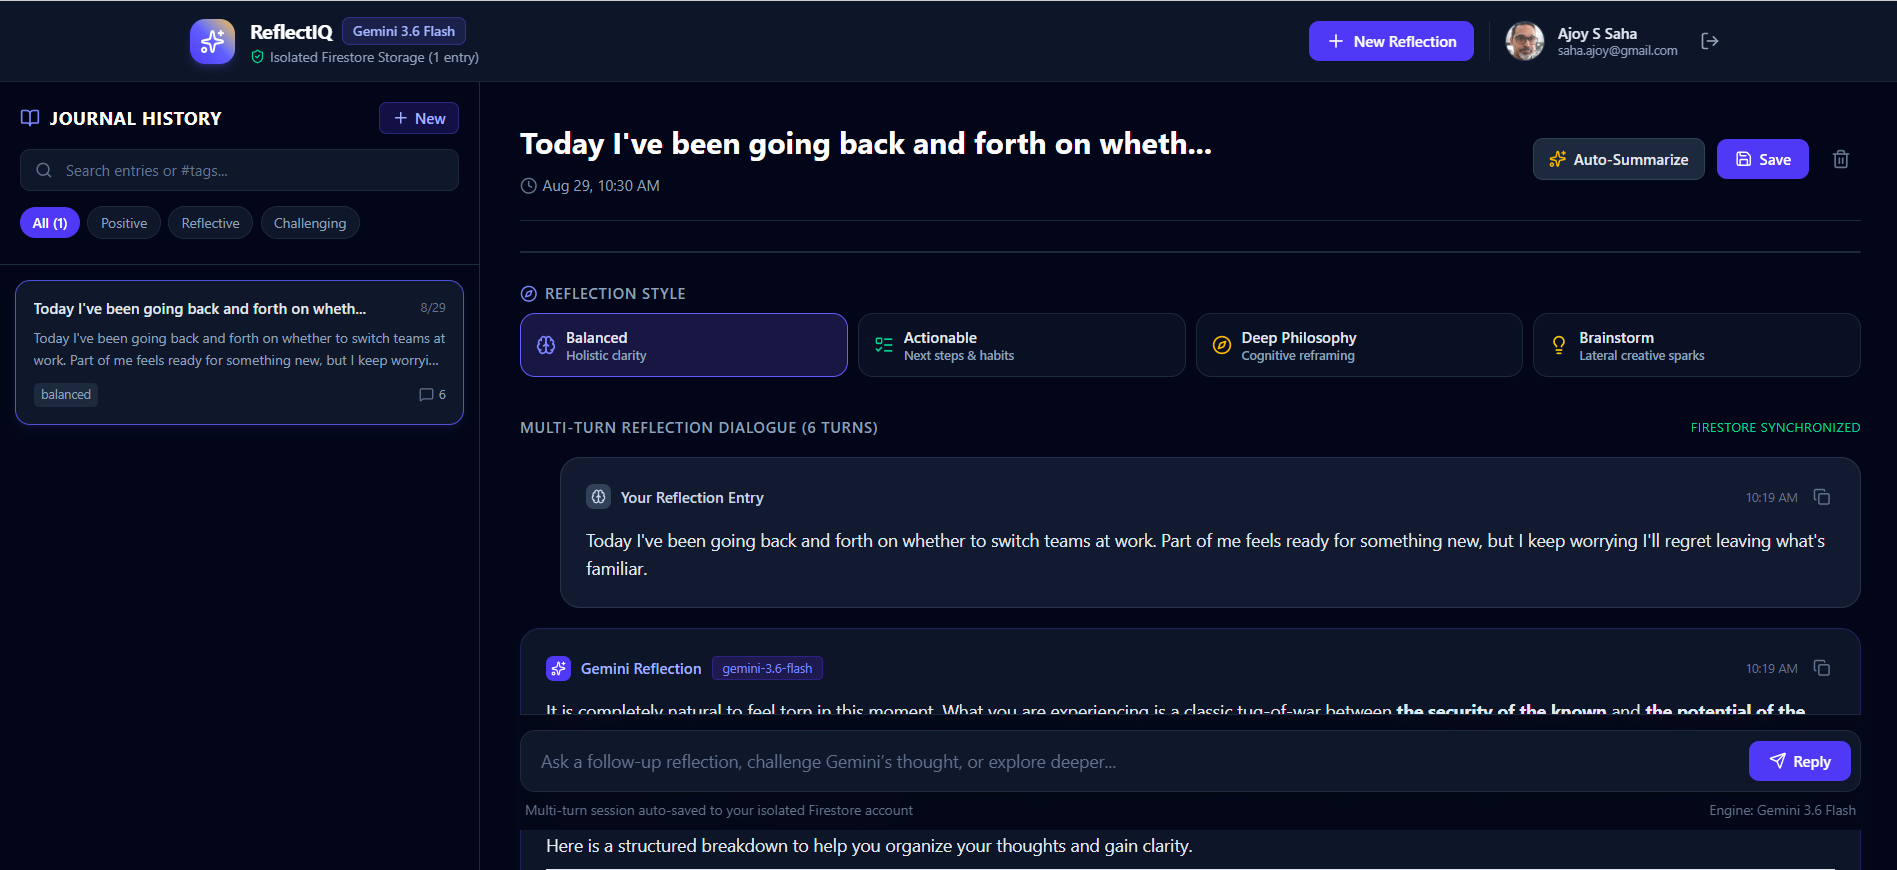The width and height of the screenshot is (1897, 870).
Task: Send follow-up with Reply button
Action: [x=1799, y=761]
